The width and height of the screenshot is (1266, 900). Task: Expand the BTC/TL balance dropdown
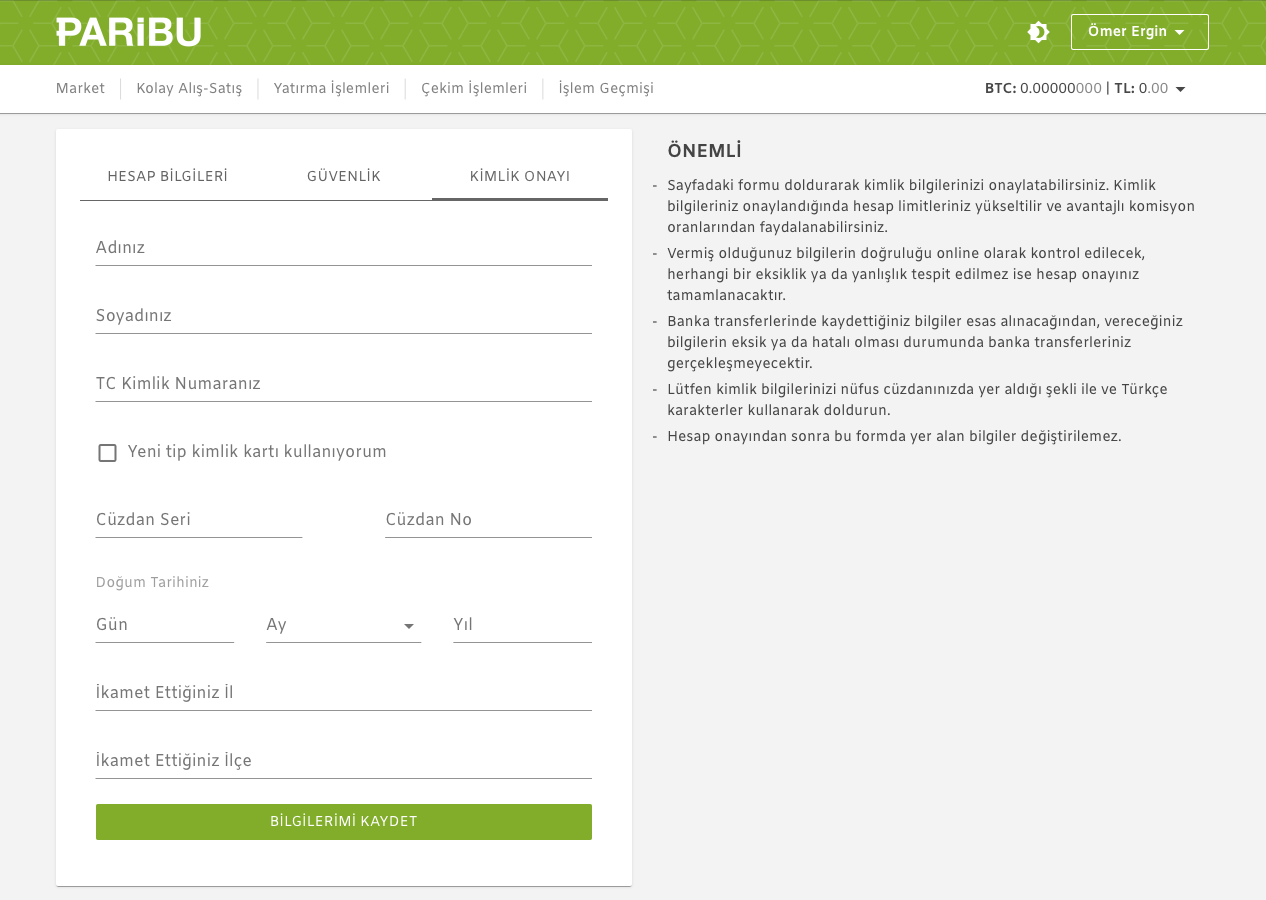1180,89
